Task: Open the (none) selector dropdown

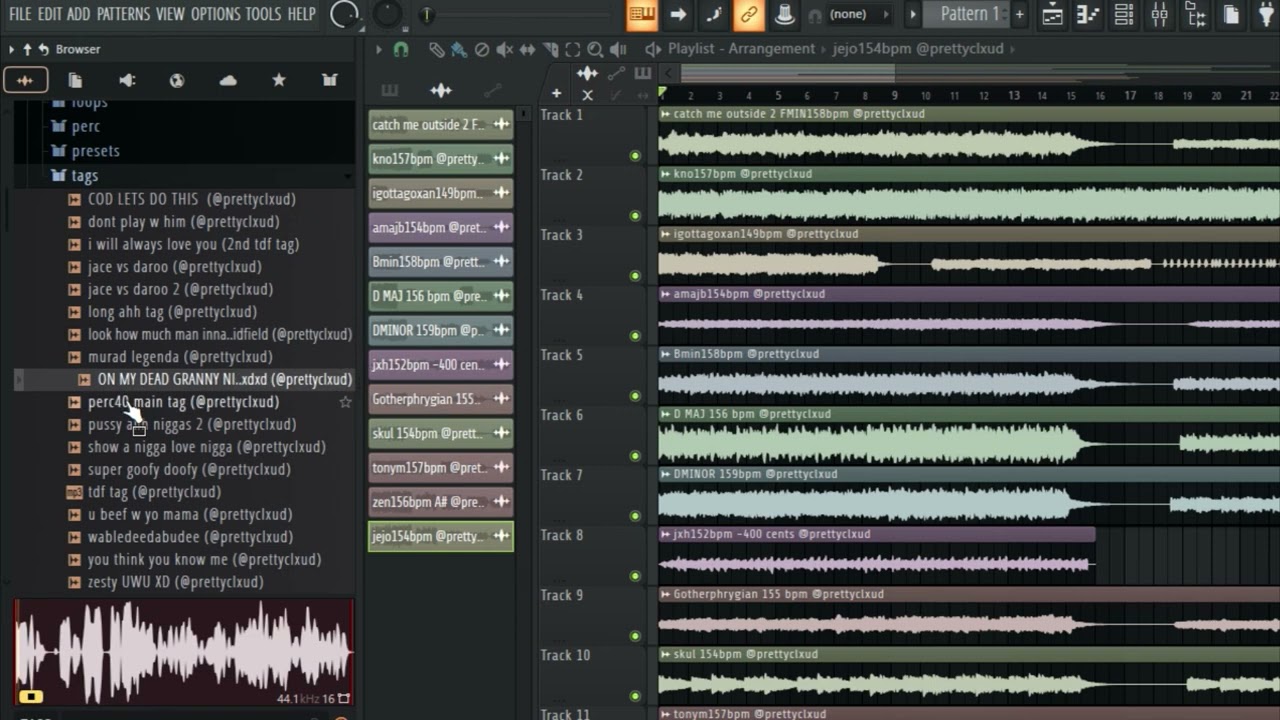Action: click(860, 14)
